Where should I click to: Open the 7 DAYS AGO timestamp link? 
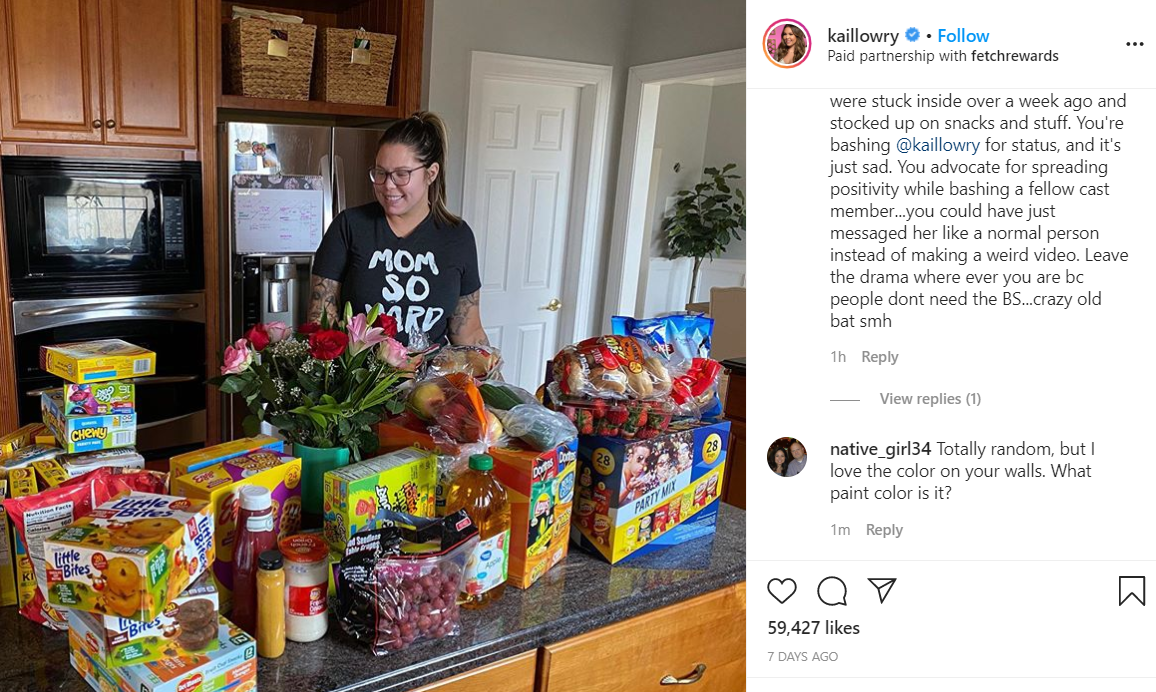(x=802, y=657)
